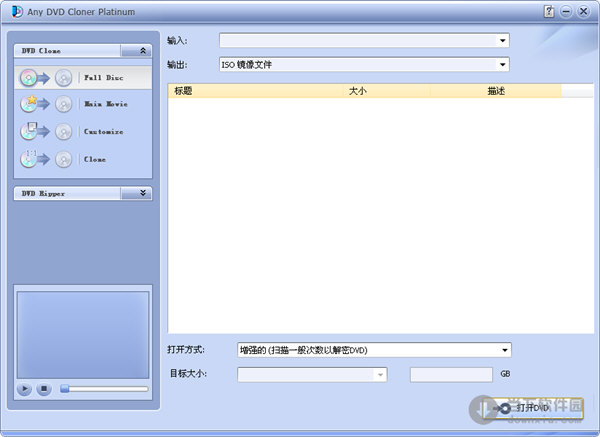Open the help question mark button
This screenshot has height=437, width=600.
click(549, 12)
